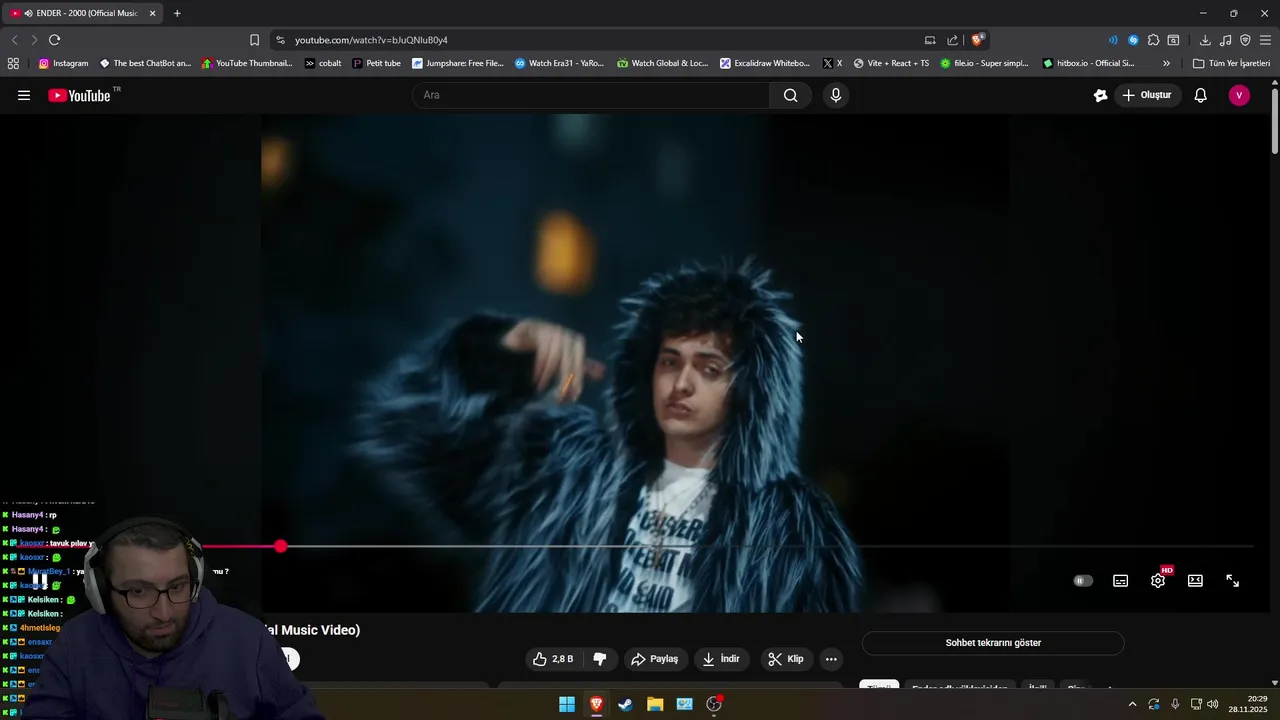Click the İndir download button
This screenshot has width=1280, height=720.
pos(721,659)
